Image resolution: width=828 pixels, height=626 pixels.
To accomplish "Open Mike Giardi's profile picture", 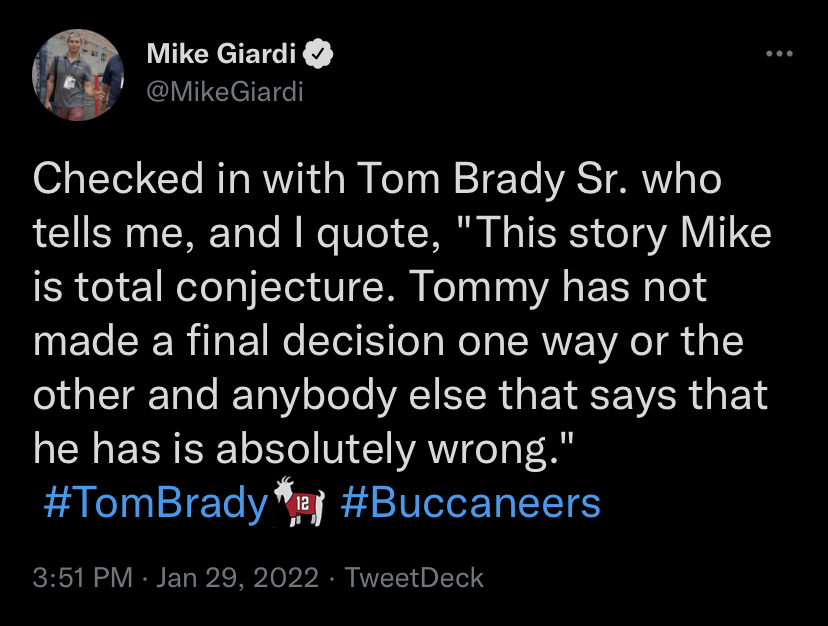I will (78, 75).
